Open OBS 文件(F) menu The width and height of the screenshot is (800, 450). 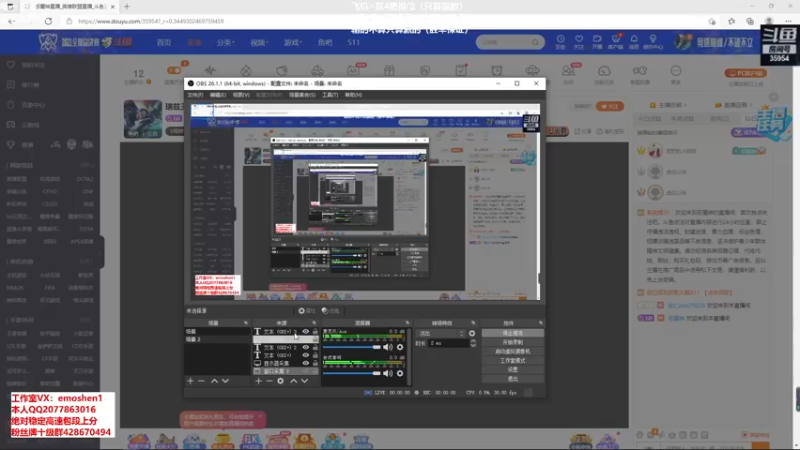click(x=195, y=95)
